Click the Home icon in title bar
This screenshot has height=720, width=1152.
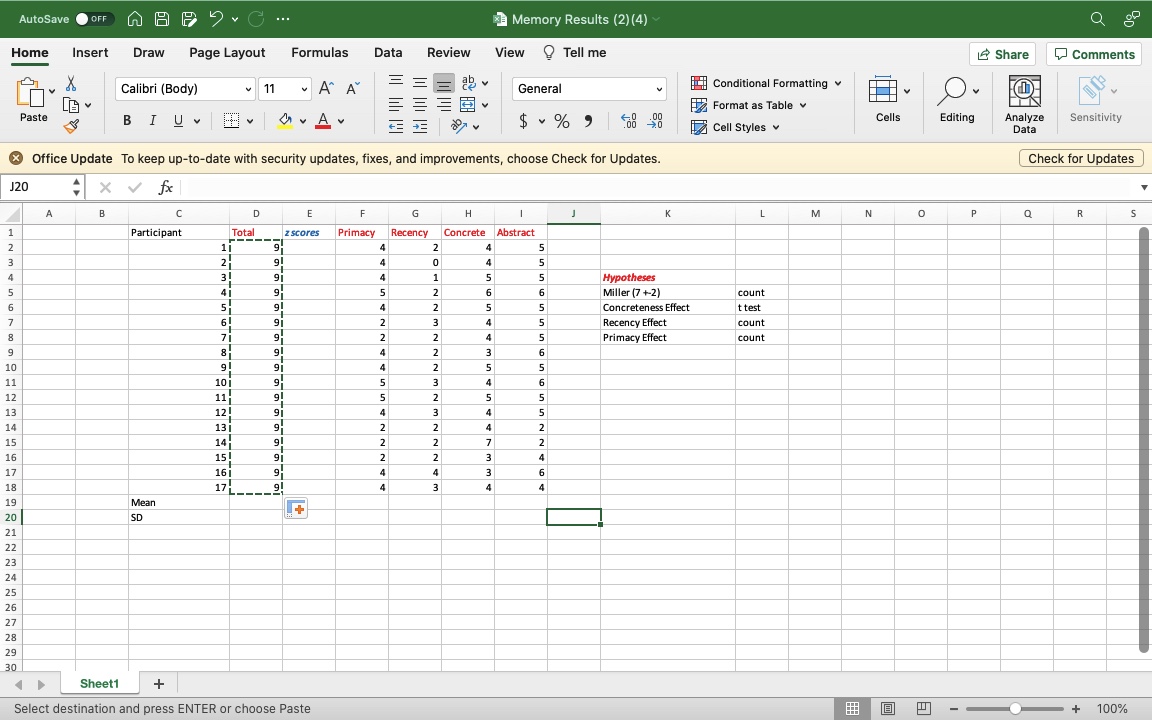(134, 19)
